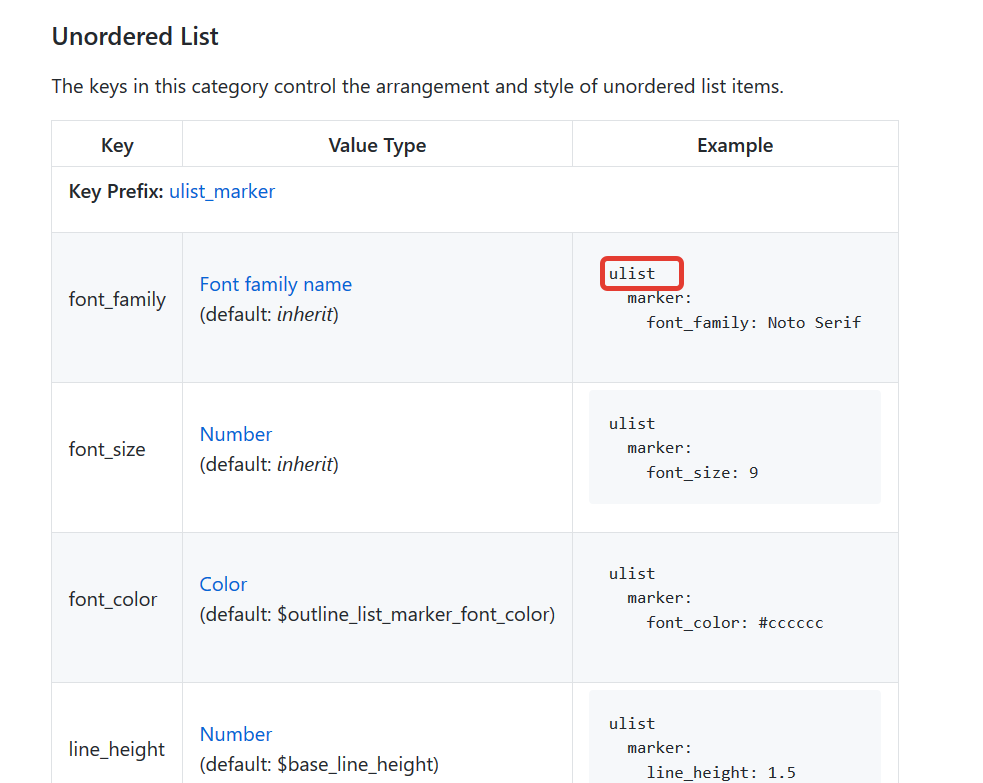The width and height of the screenshot is (983, 783).
Task: Select the introduction paragraph text
Action: [x=417, y=86]
